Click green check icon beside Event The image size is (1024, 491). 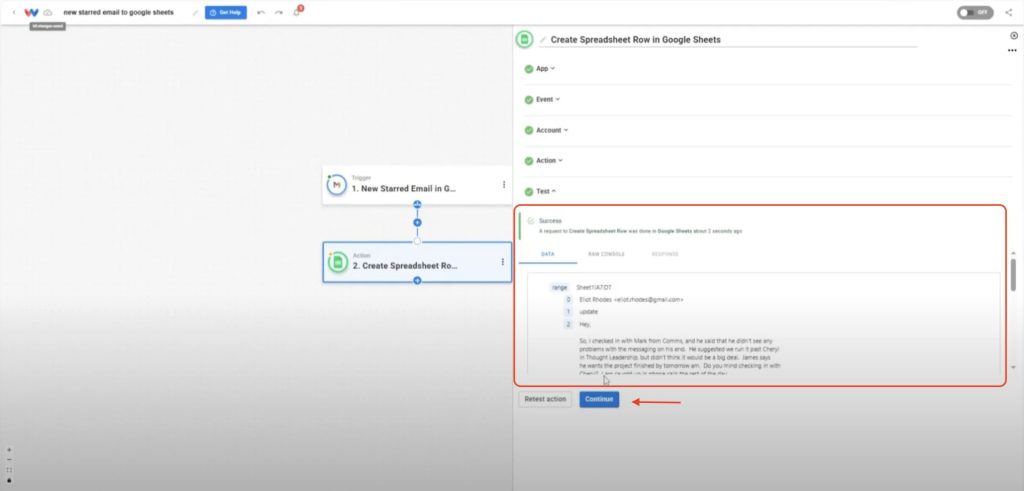[528, 99]
